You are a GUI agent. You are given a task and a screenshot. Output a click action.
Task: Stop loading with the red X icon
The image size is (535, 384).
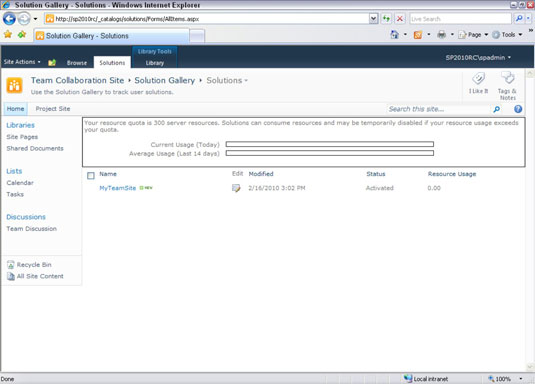(400, 19)
